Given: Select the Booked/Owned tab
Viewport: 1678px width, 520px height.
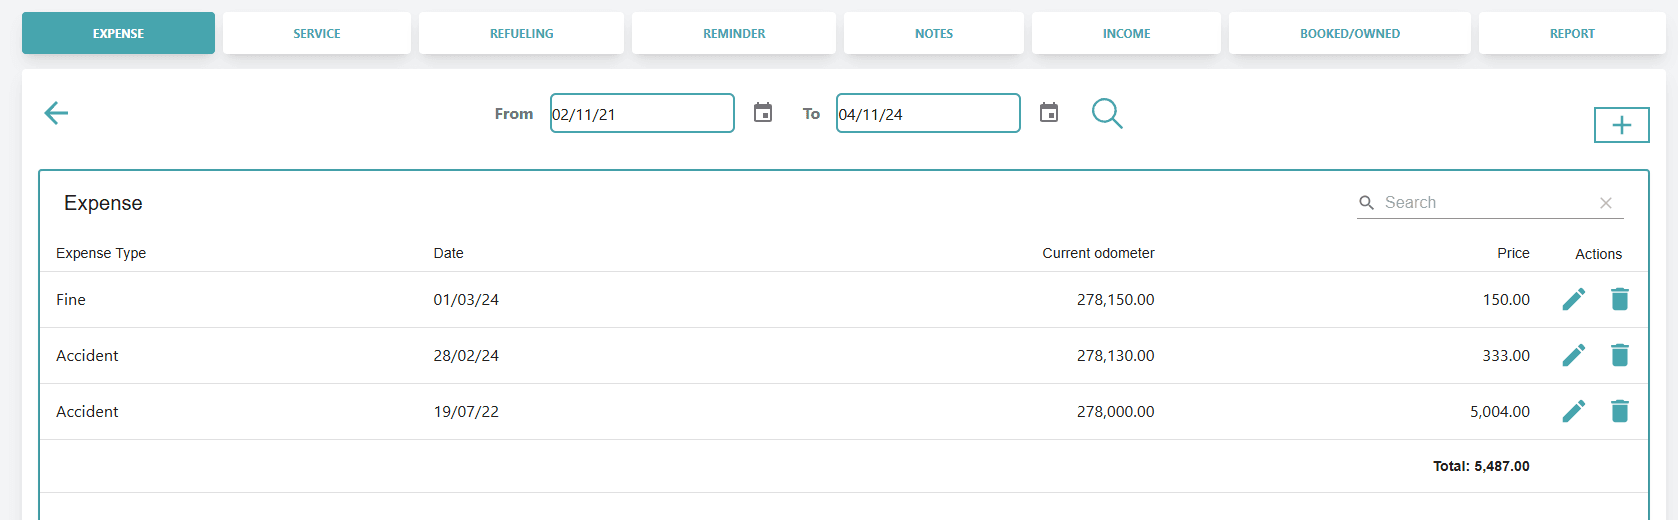Looking at the screenshot, I should click(x=1349, y=33).
